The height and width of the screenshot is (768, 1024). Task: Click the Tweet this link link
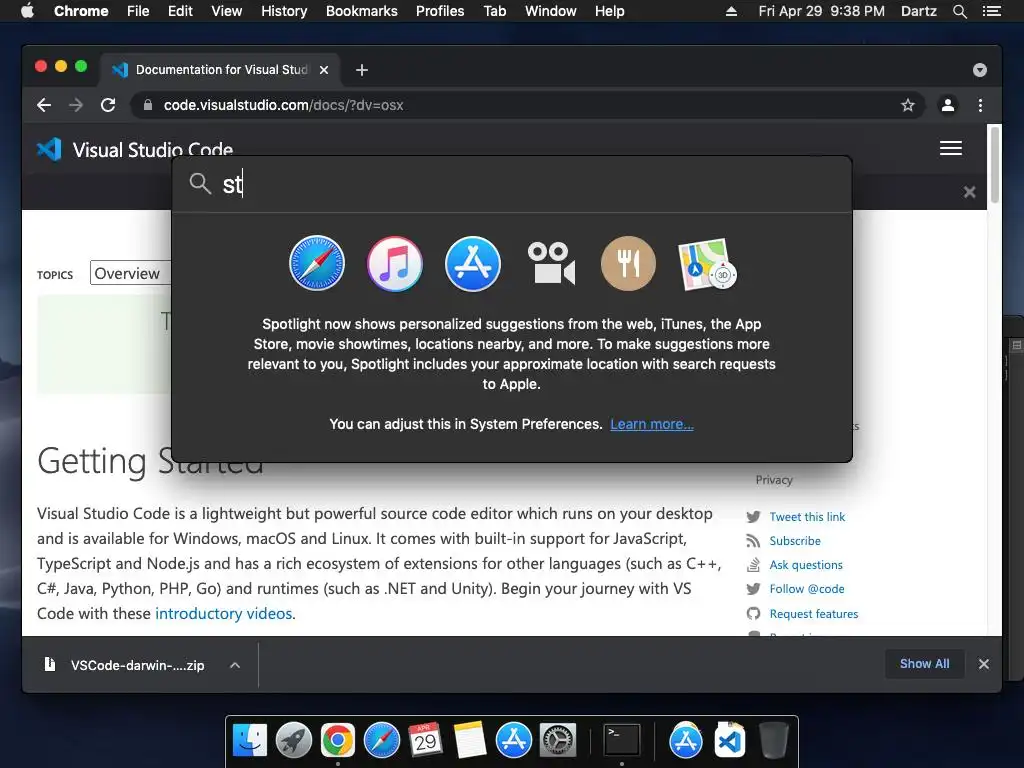click(807, 517)
